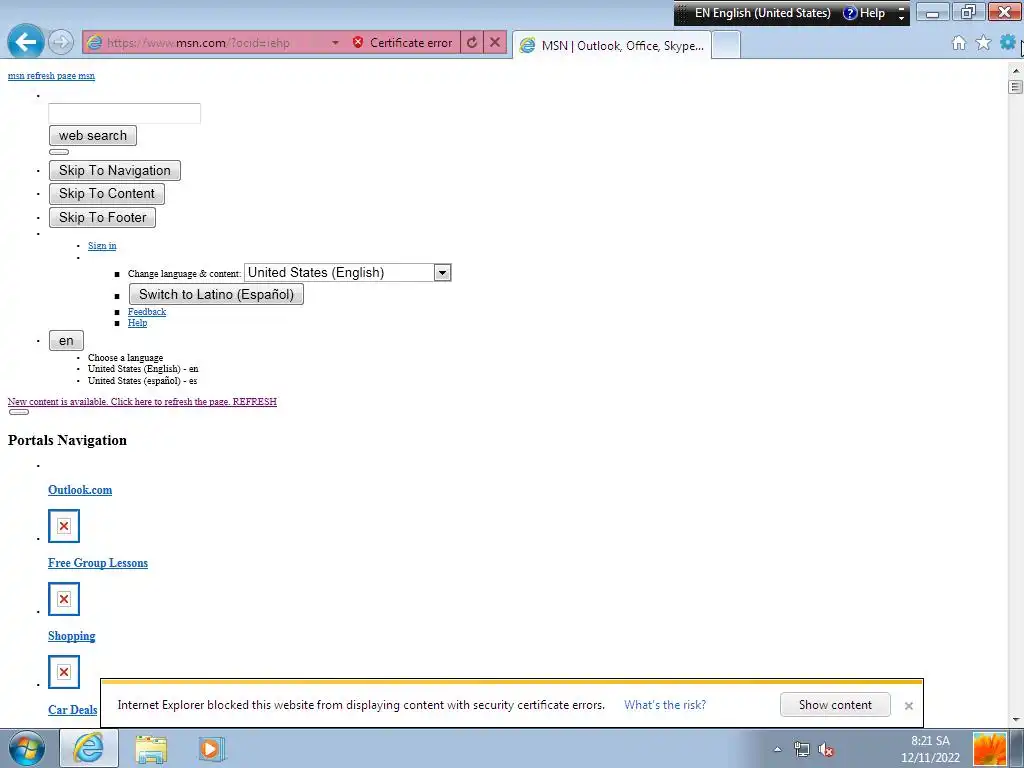1024x768 pixels.
Task: Dismiss the certificate notification bar
Action: (908, 705)
